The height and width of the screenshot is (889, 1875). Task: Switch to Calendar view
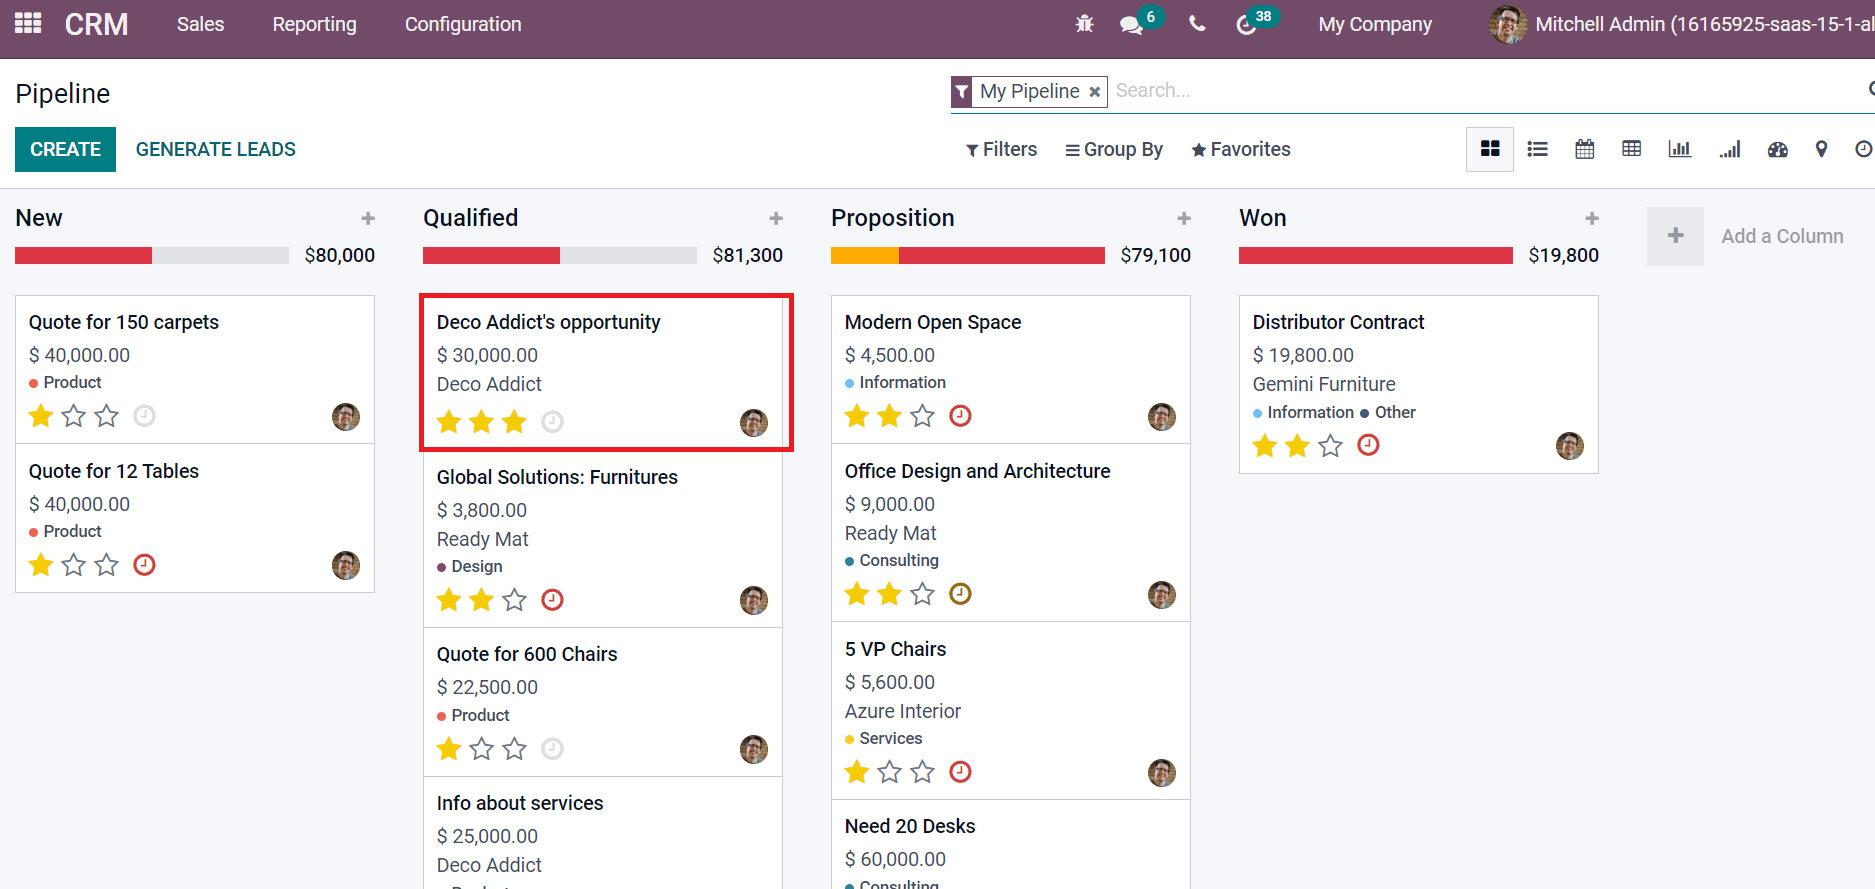1585,149
